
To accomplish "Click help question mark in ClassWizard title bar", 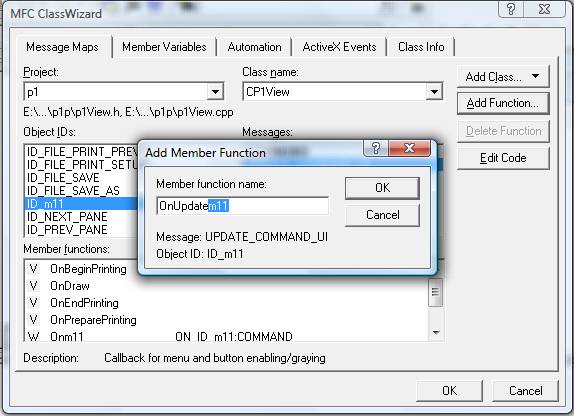I will point(511,9).
